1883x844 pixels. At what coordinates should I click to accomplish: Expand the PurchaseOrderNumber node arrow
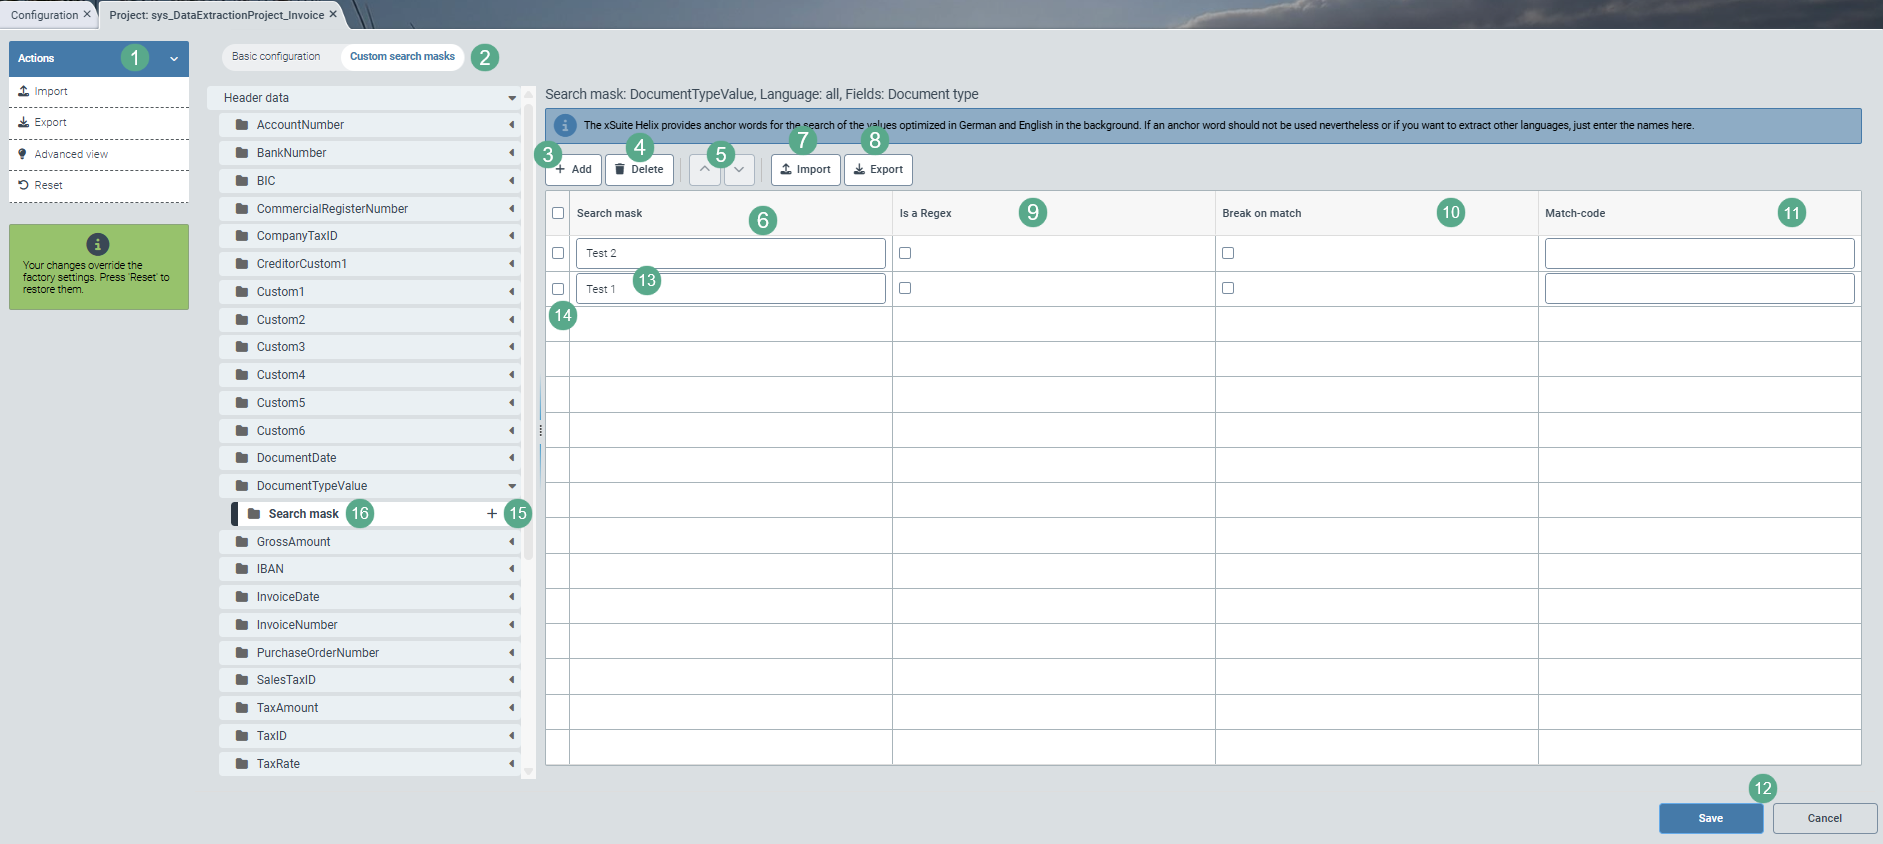tap(512, 653)
